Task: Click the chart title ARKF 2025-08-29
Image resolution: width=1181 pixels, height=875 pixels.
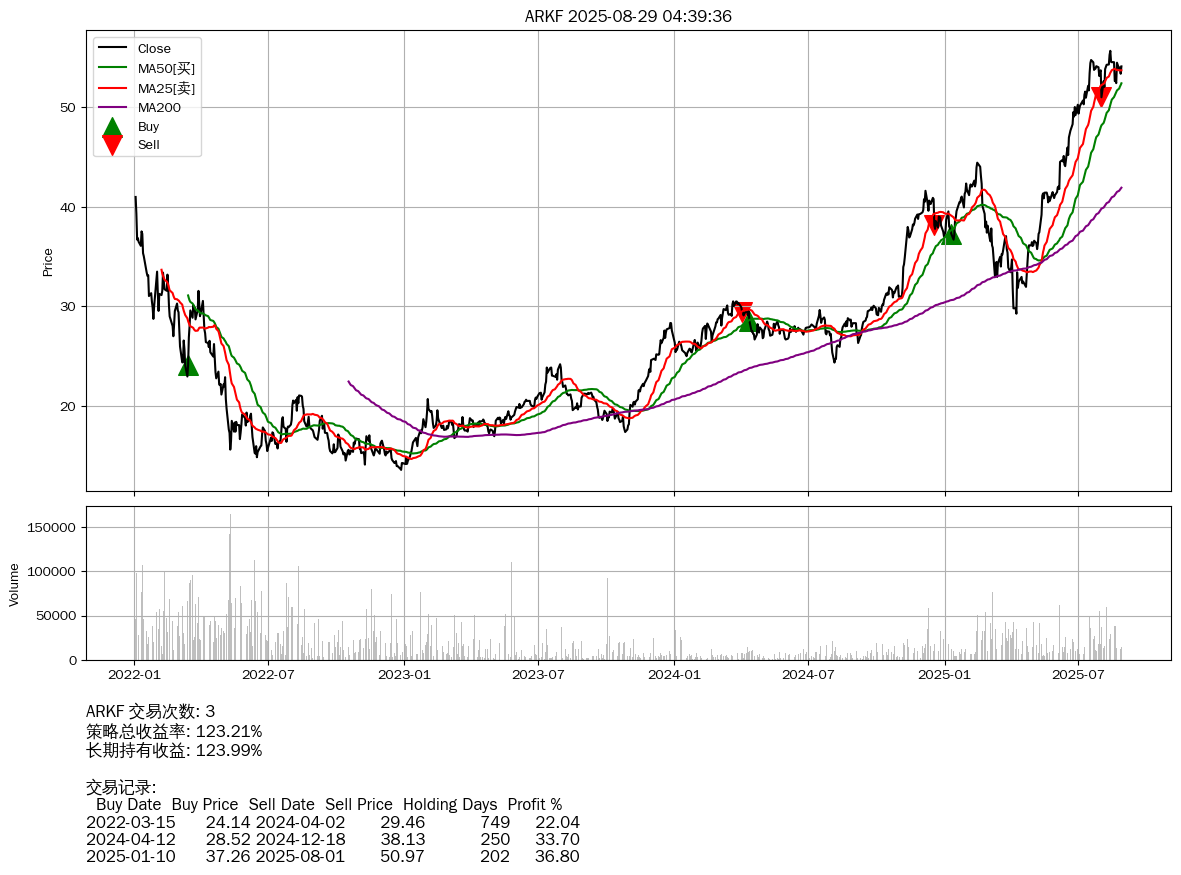Action: [628, 16]
